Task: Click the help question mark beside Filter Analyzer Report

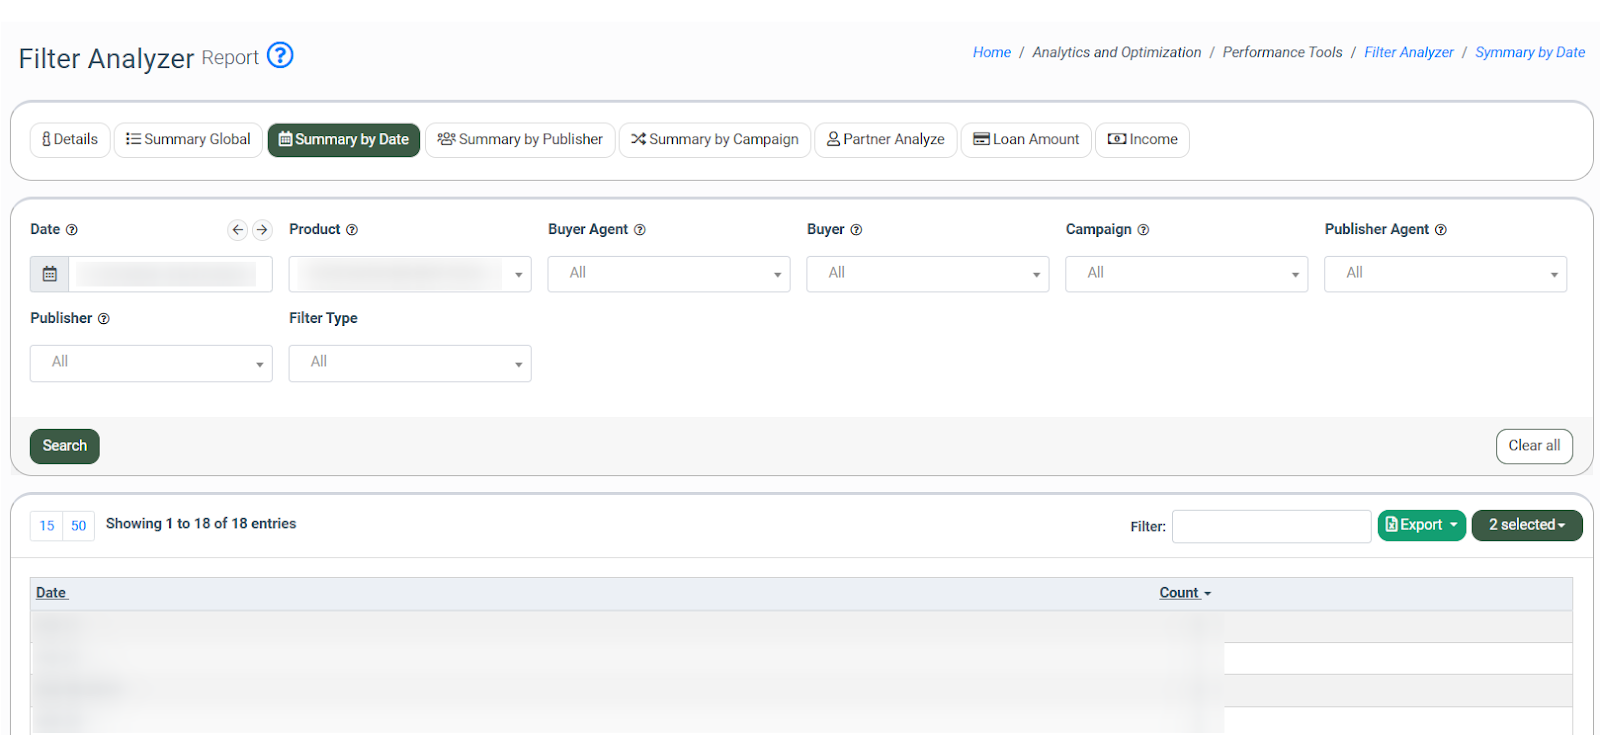Action: pyautogui.click(x=280, y=55)
